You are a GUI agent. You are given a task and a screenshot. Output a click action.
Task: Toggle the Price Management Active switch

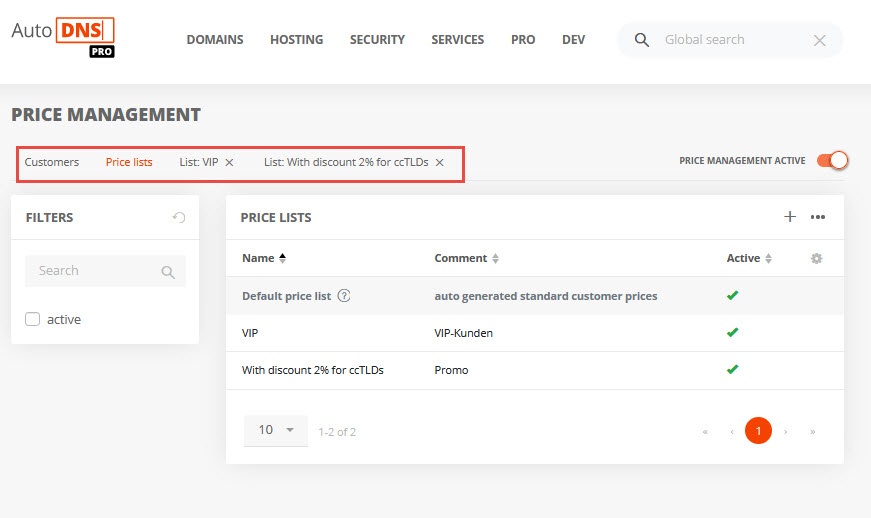(x=832, y=160)
